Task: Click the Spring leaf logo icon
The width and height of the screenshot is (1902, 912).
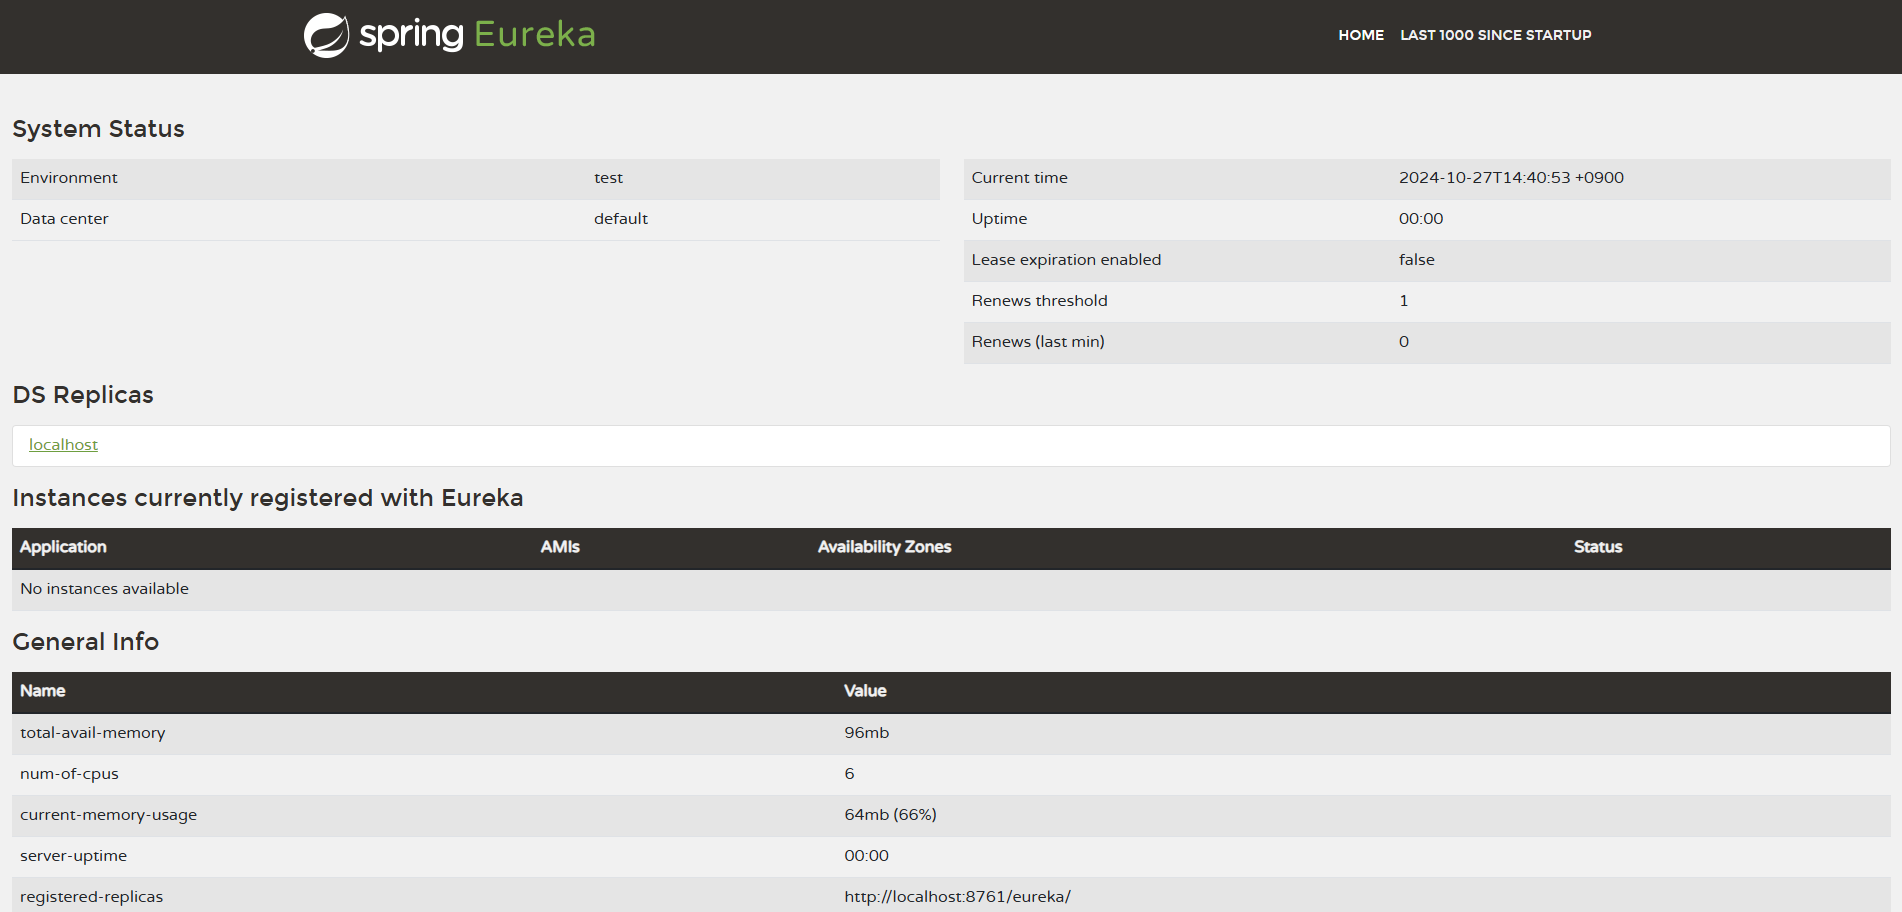Action: [x=327, y=35]
